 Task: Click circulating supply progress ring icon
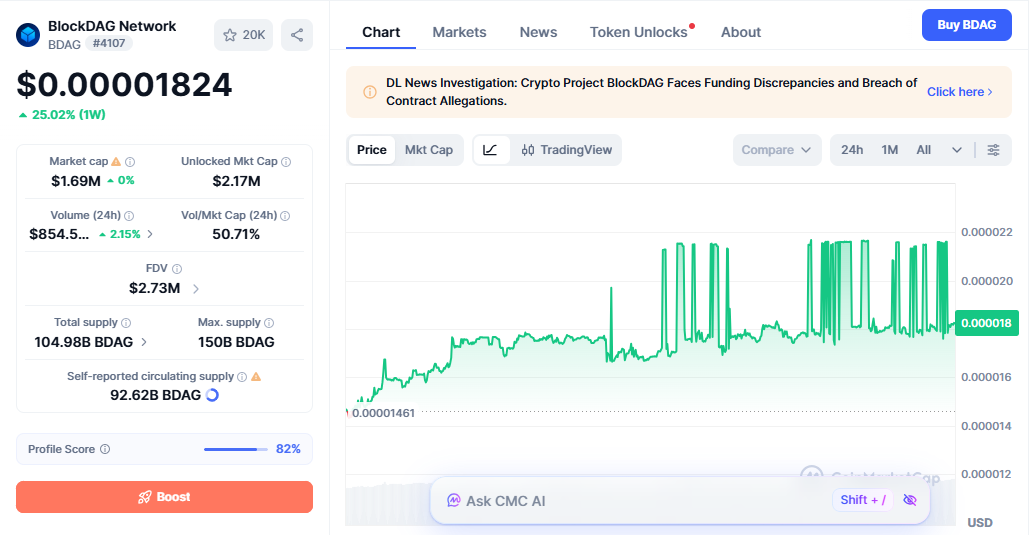[212, 395]
